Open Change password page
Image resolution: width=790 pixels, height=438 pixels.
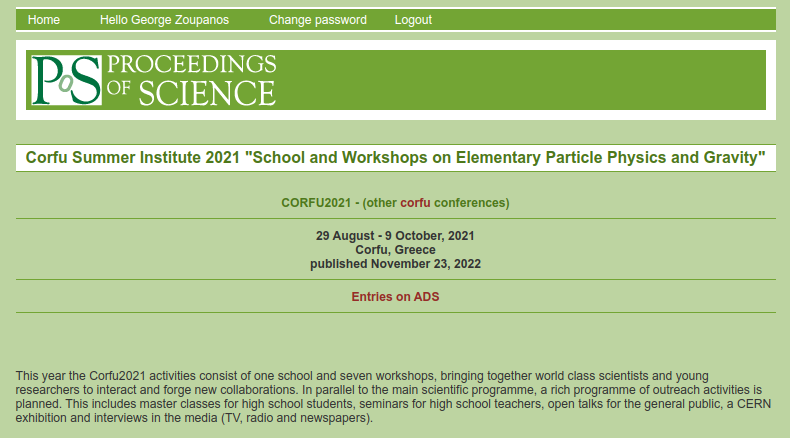(317, 20)
